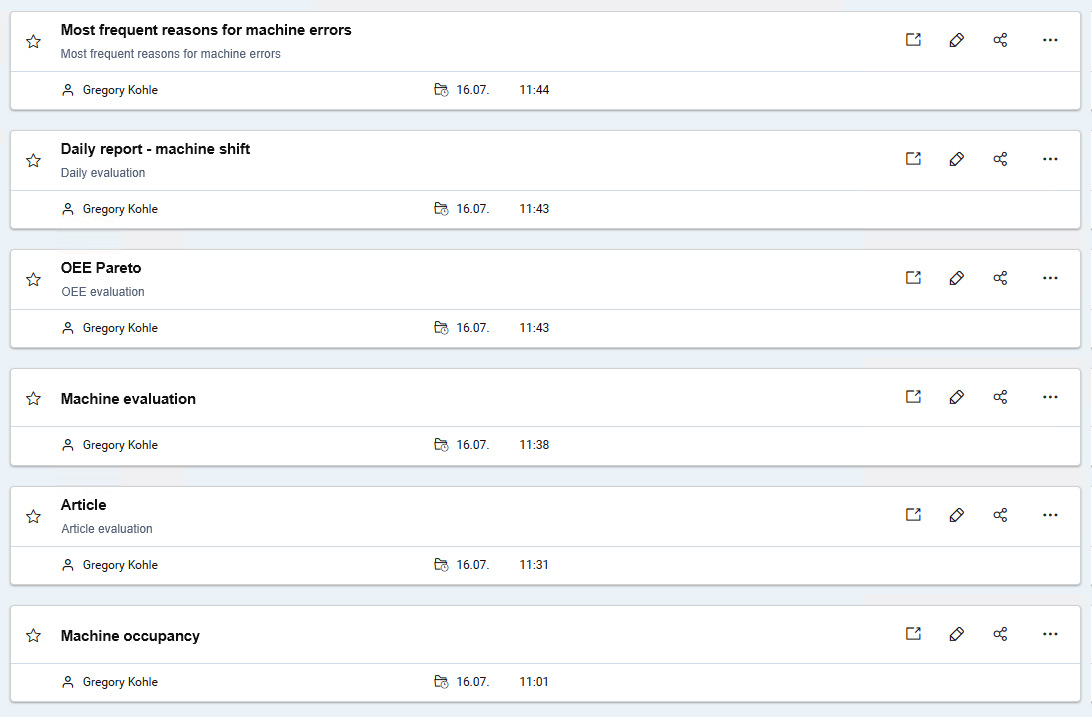
Task: Open the three-dot menu for 'Most frequent reasons for machine errors'
Action: pyautogui.click(x=1049, y=40)
